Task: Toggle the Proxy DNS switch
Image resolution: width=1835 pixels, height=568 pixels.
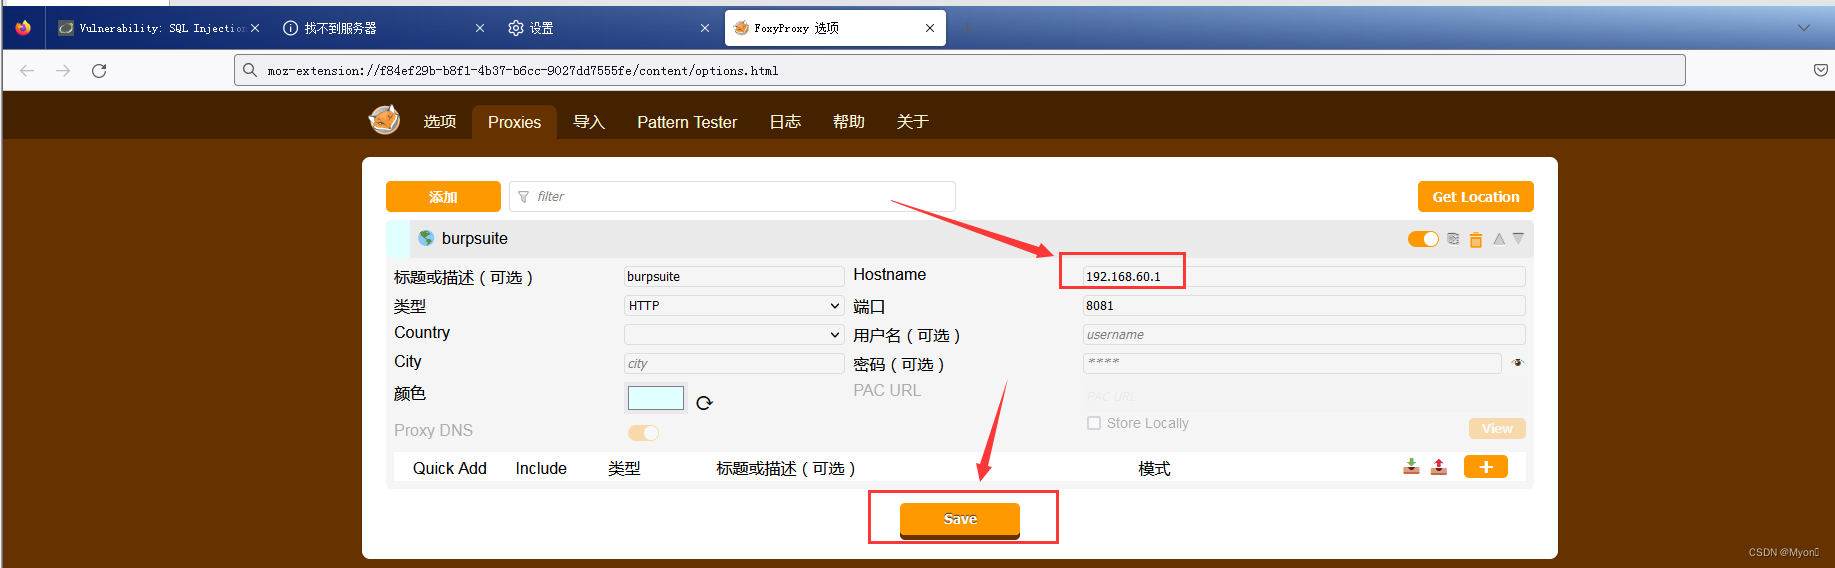Action: [643, 433]
